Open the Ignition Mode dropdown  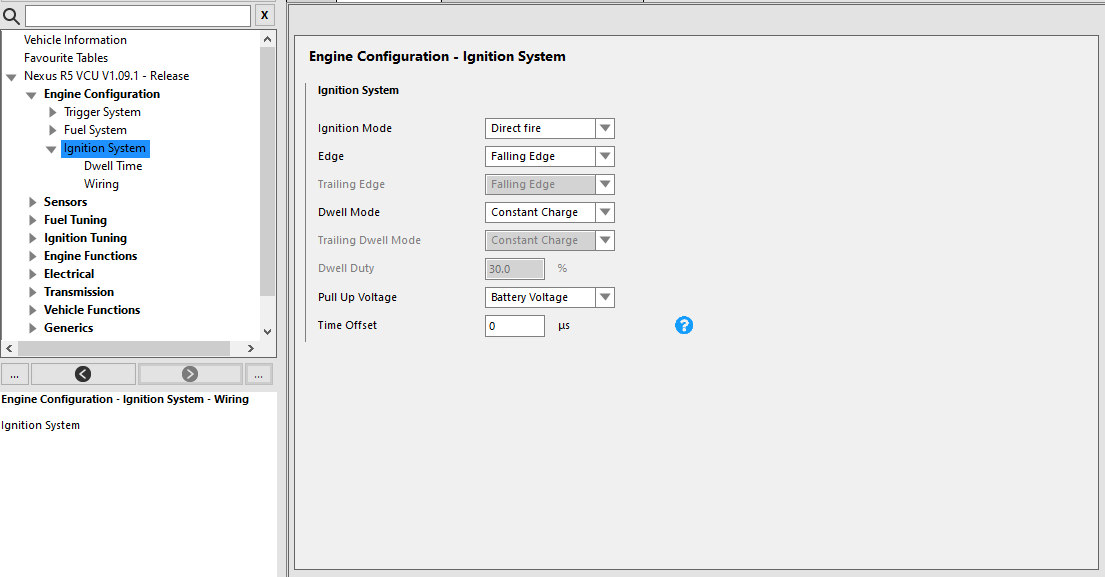point(604,128)
